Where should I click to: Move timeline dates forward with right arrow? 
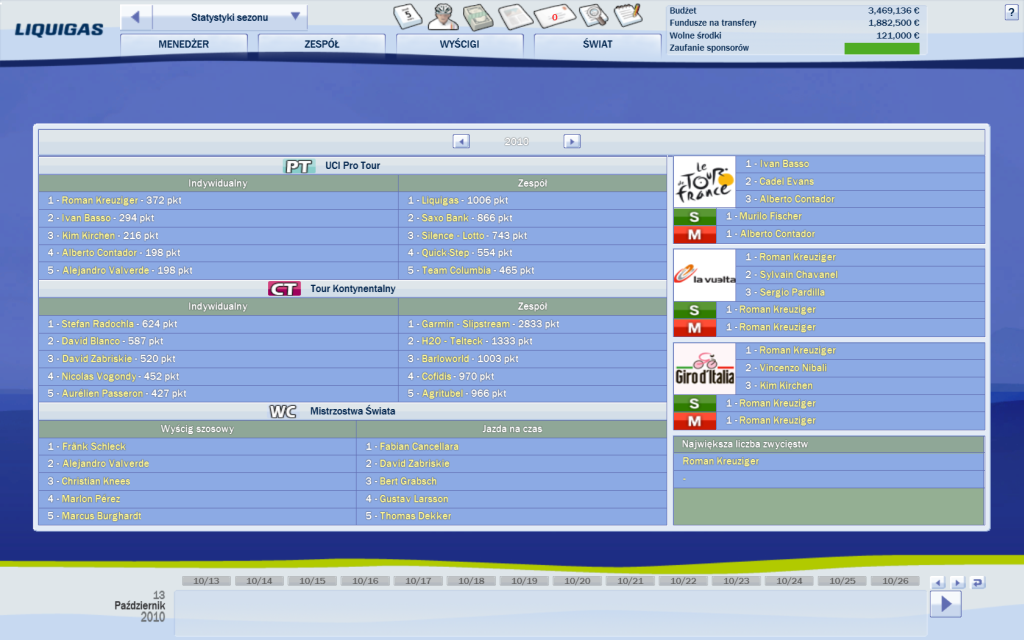click(x=957, y=583)
